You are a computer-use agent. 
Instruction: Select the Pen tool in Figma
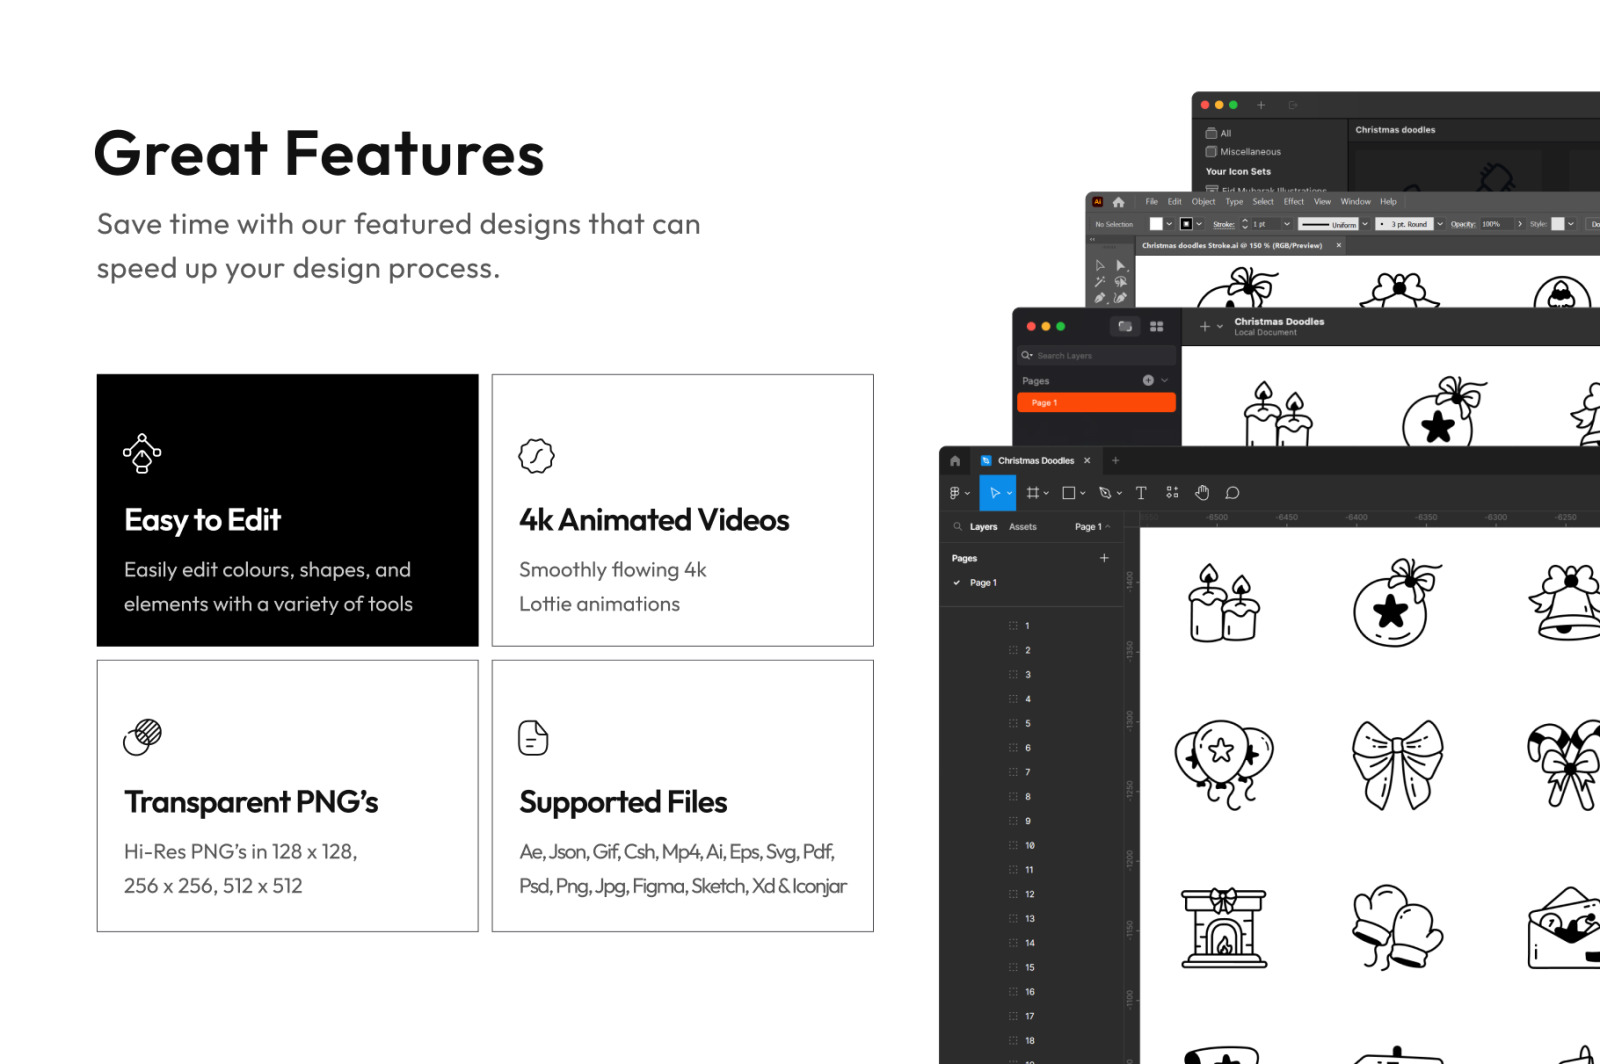(1105, 493)
